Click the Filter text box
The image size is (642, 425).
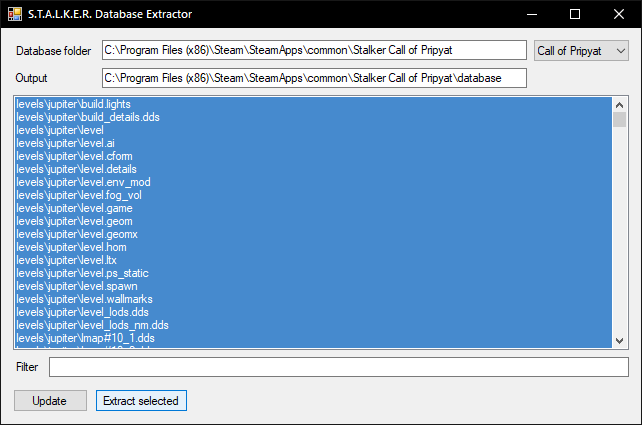pos(339,367)
